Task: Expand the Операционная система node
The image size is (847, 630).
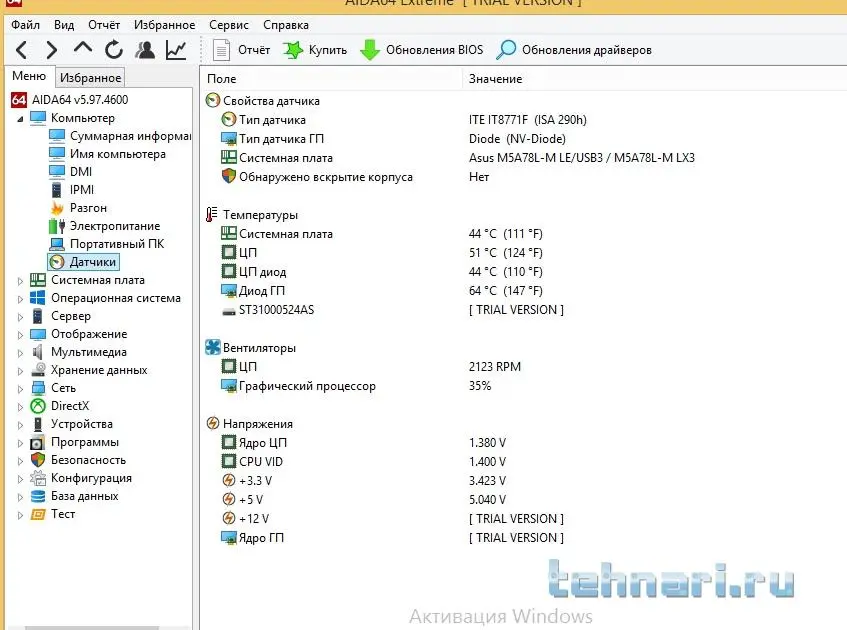Action: (20, 299)
